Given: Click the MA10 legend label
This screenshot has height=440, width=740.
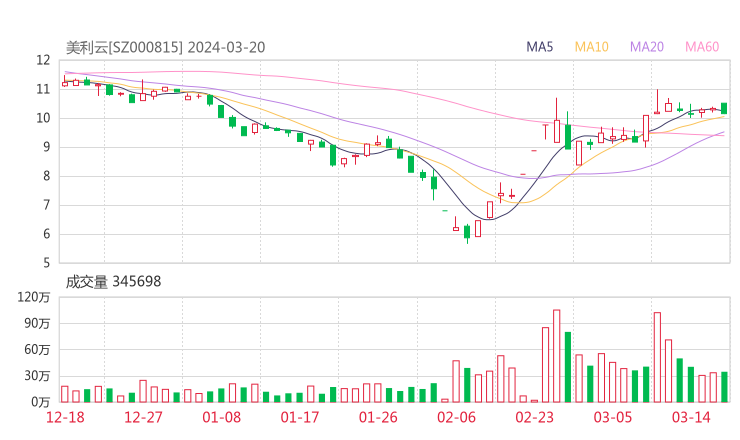Looking at the screenshot, I should click(x=591, y=47).
